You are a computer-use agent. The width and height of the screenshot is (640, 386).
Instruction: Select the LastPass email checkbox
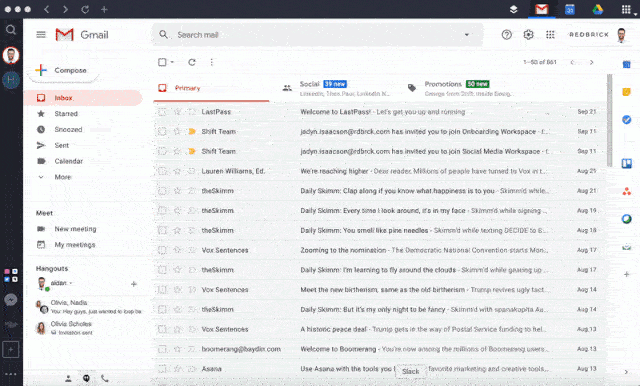point(162,111)
